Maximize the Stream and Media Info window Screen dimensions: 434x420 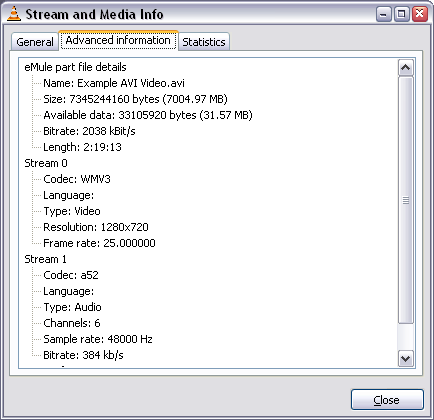tap(402, 14)
